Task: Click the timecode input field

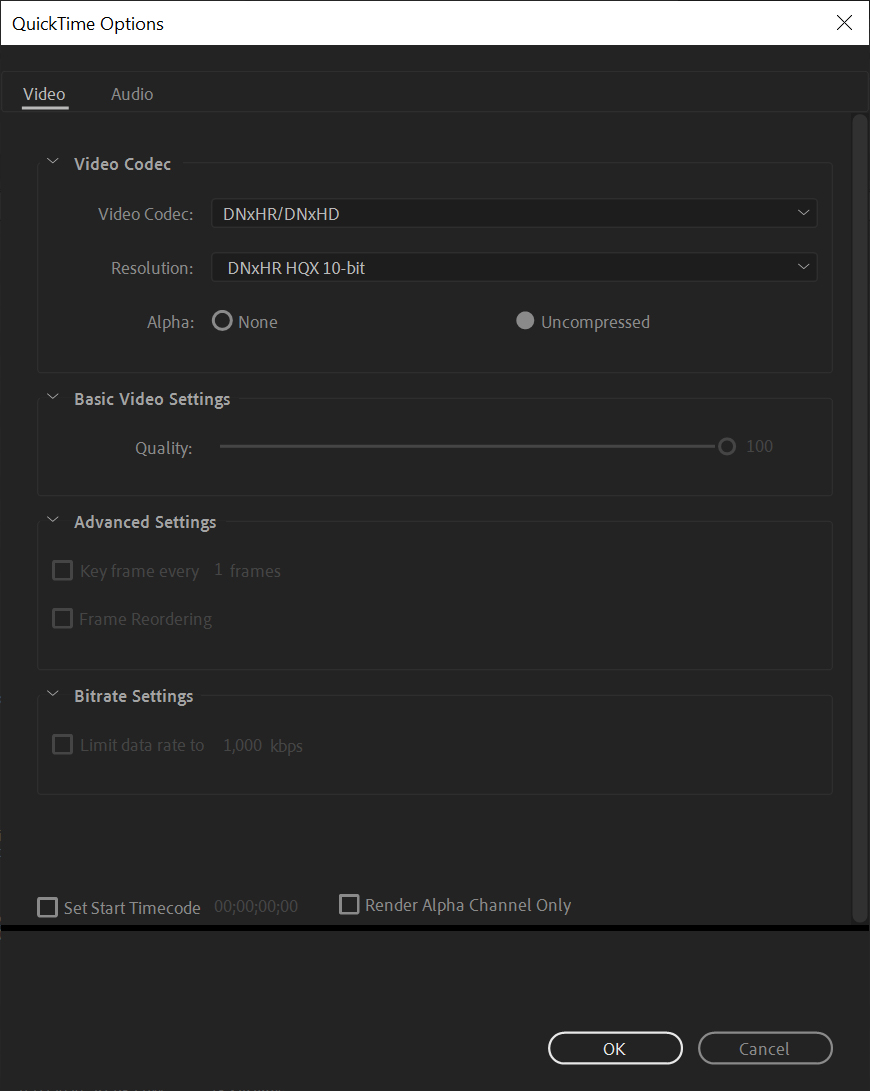Action: click(256, 906)
